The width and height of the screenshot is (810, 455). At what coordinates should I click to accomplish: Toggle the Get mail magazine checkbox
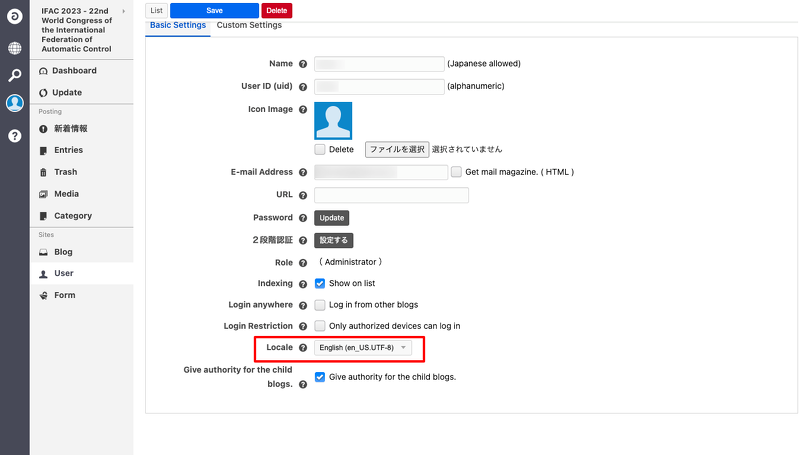tap(457, 172)
